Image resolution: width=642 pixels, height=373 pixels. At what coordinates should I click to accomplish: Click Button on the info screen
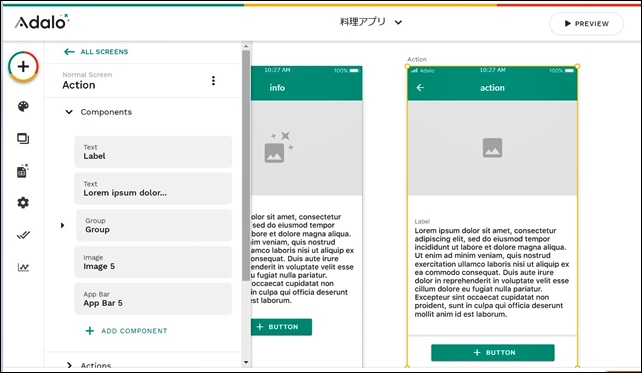pos(281,327)
